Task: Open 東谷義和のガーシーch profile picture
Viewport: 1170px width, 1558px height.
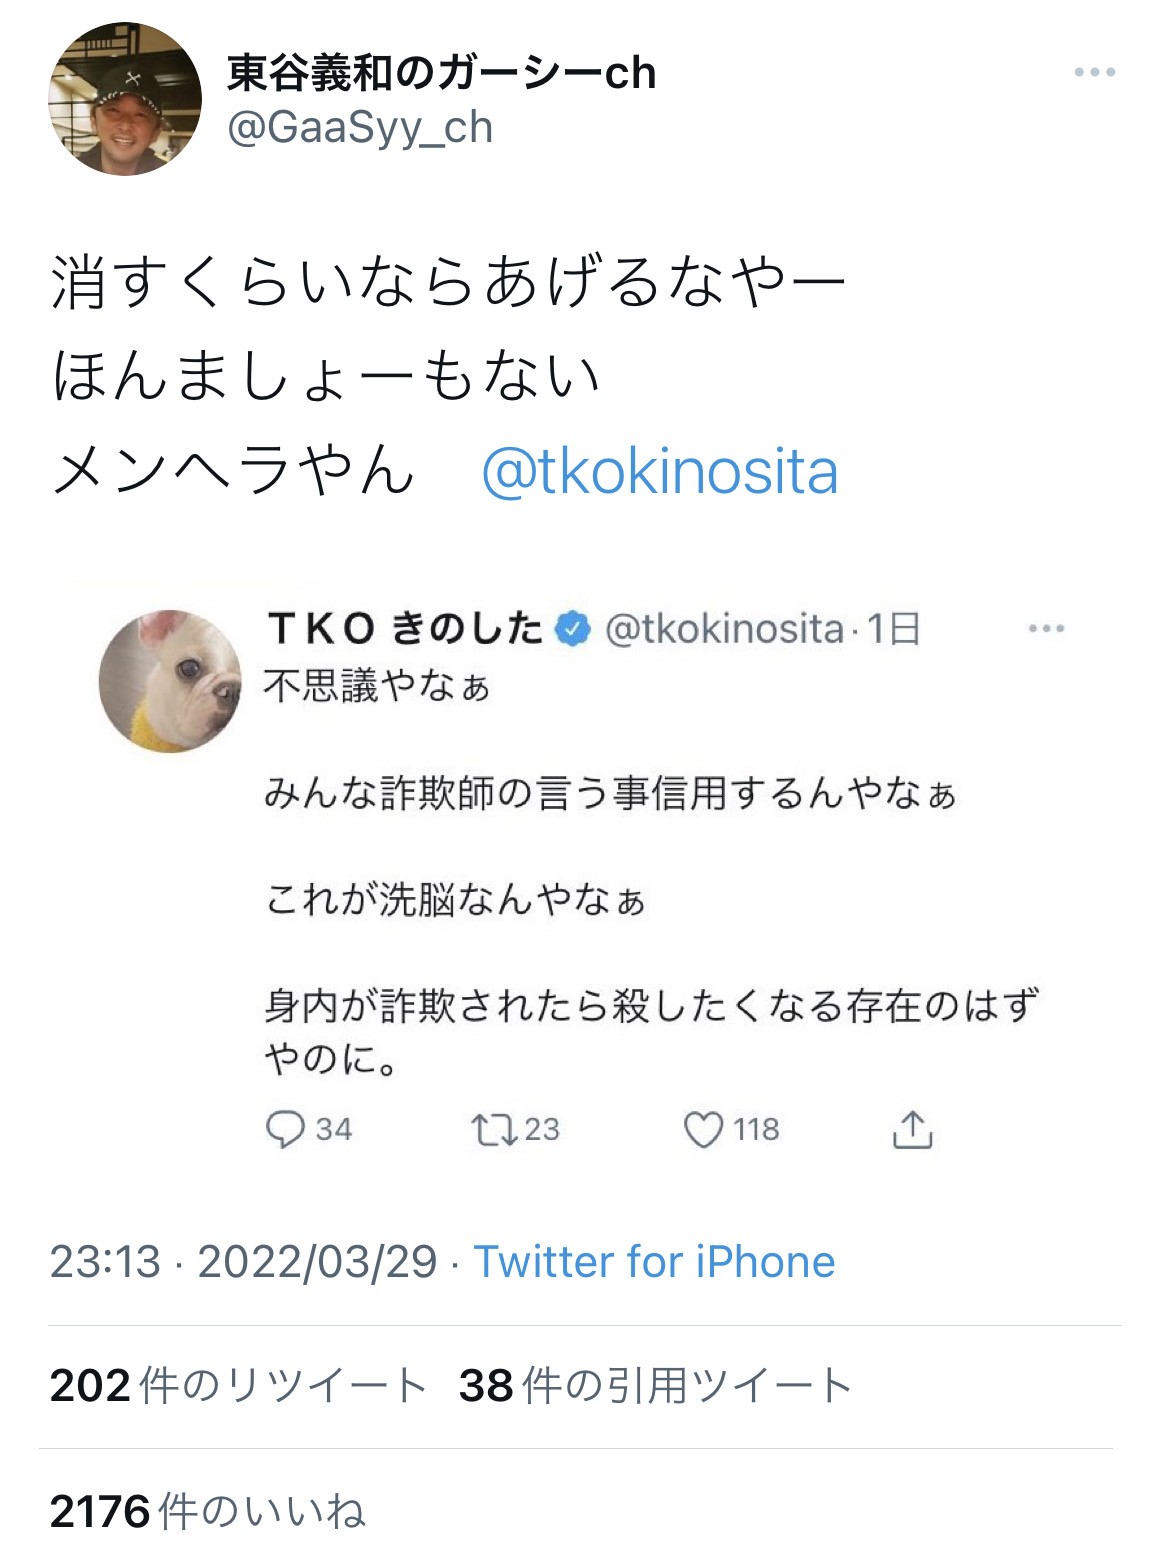Action: pos(125,99)
